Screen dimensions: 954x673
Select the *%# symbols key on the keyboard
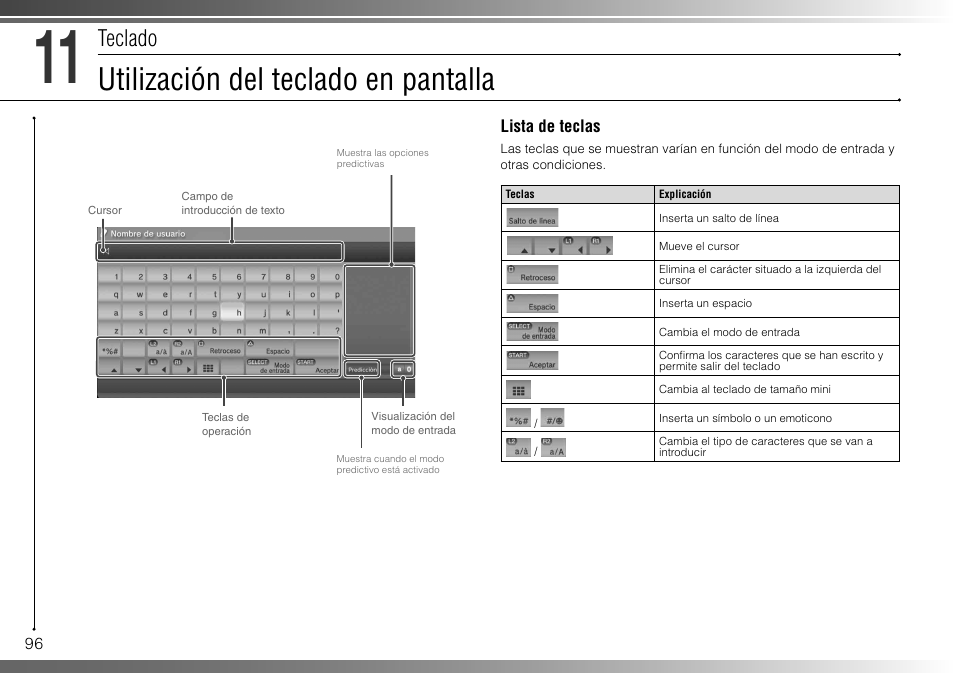110,350
